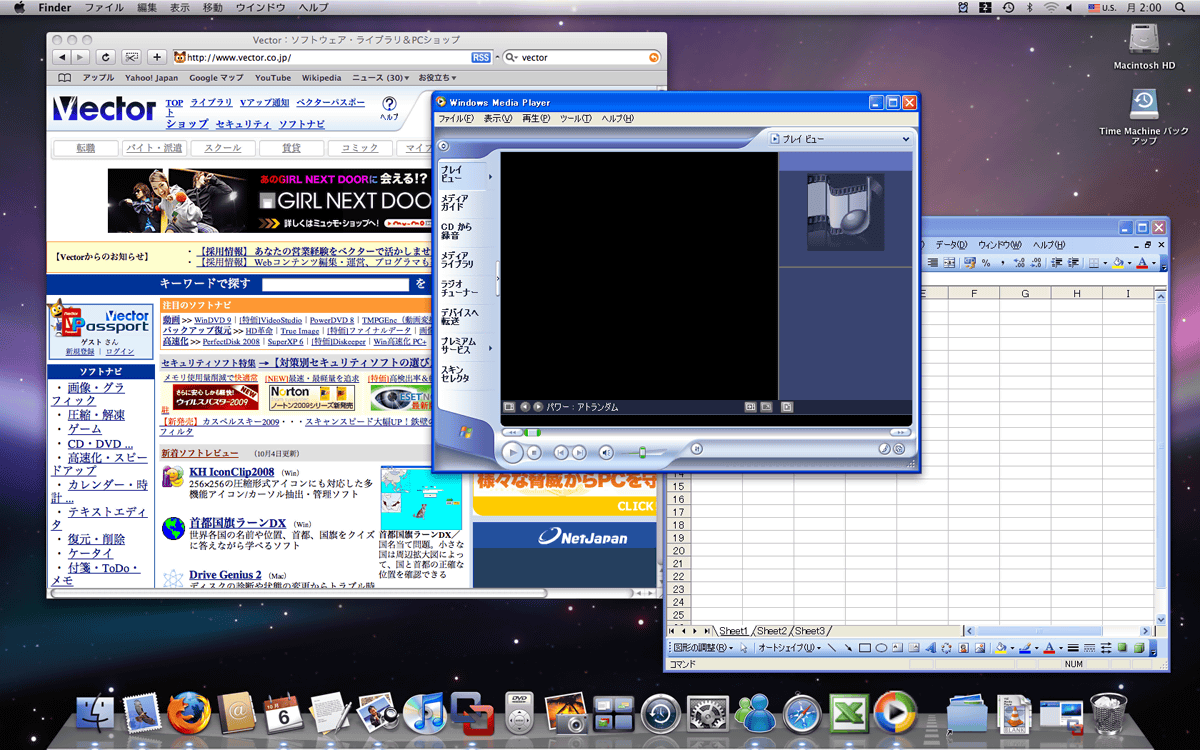The image size is (1200, 750).
Task: Expand the プレイビュー sidebar arrow
Action: (x=490, y=176)
